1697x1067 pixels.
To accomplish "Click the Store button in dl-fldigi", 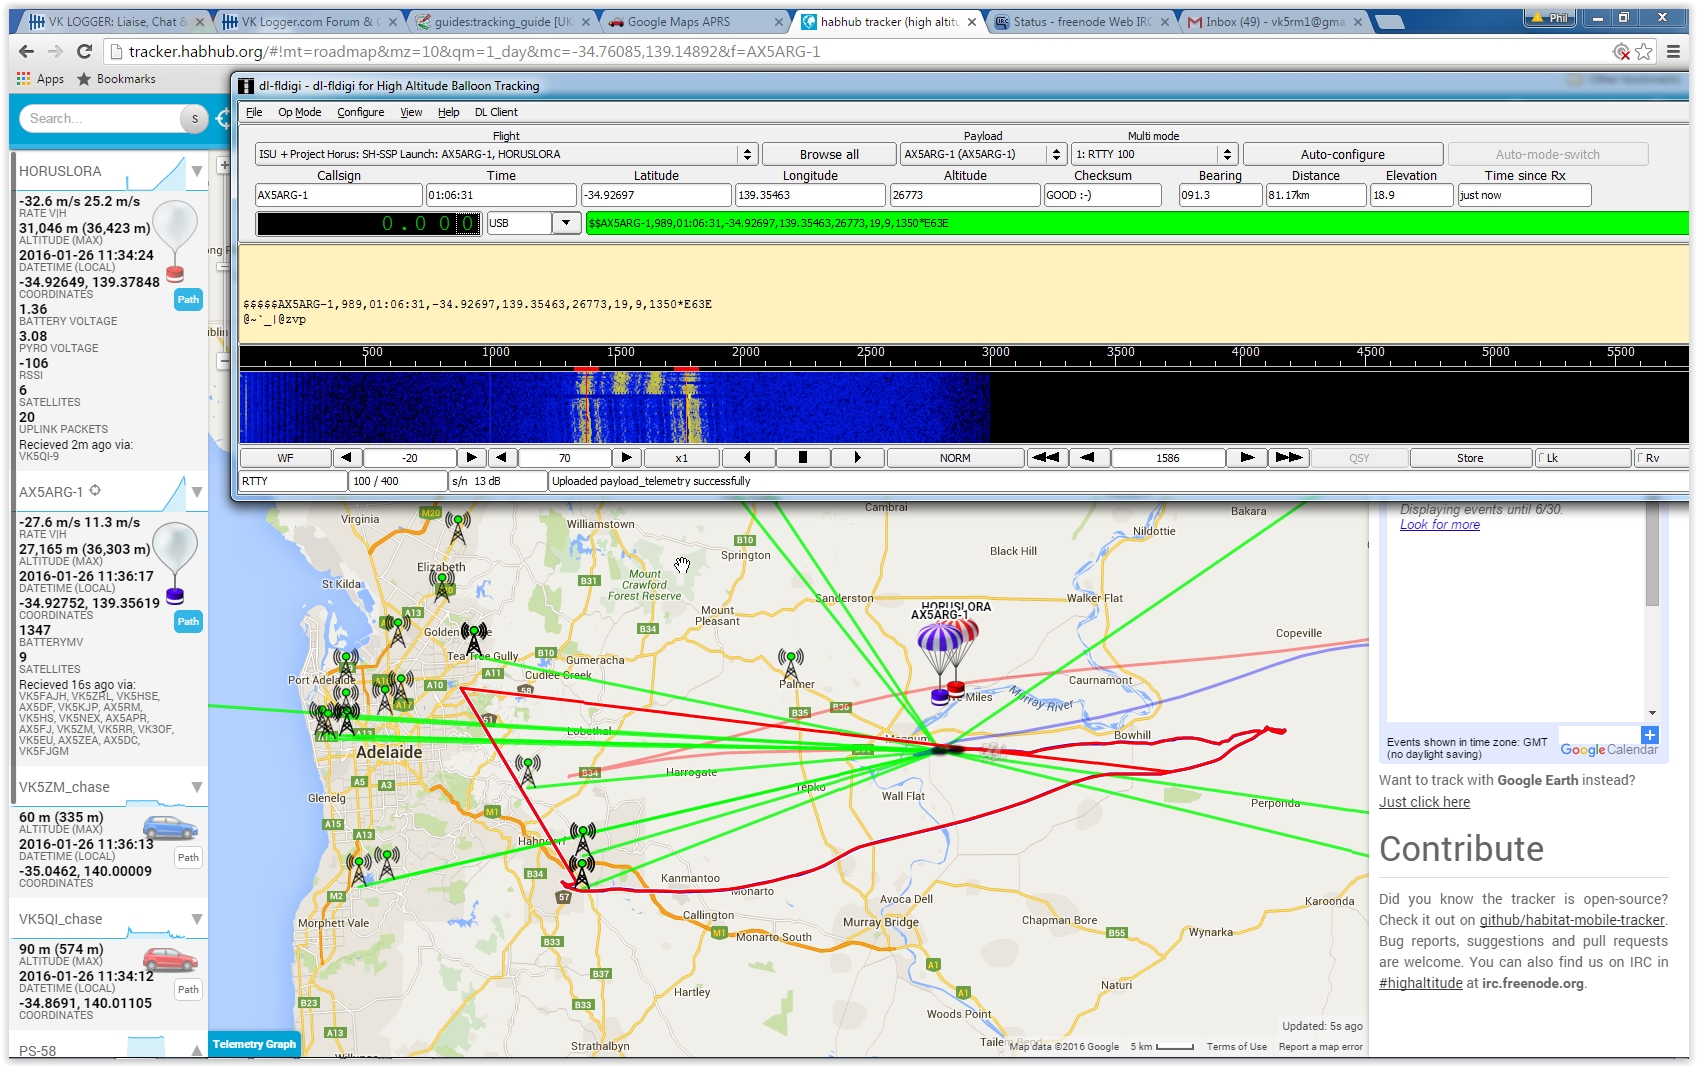I will (1470, 458).
